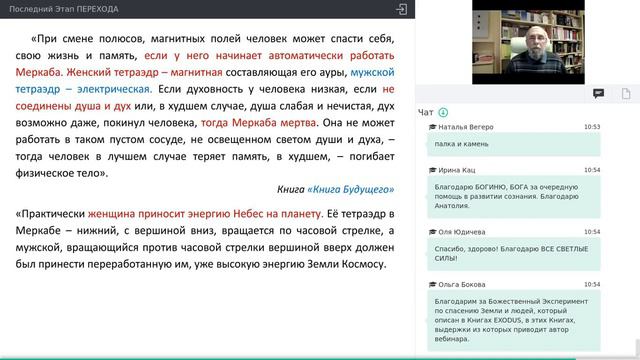Click chat sender name Ольга Бокова
The height and width of the screenshot is (360, 640).
coord(462,284)
